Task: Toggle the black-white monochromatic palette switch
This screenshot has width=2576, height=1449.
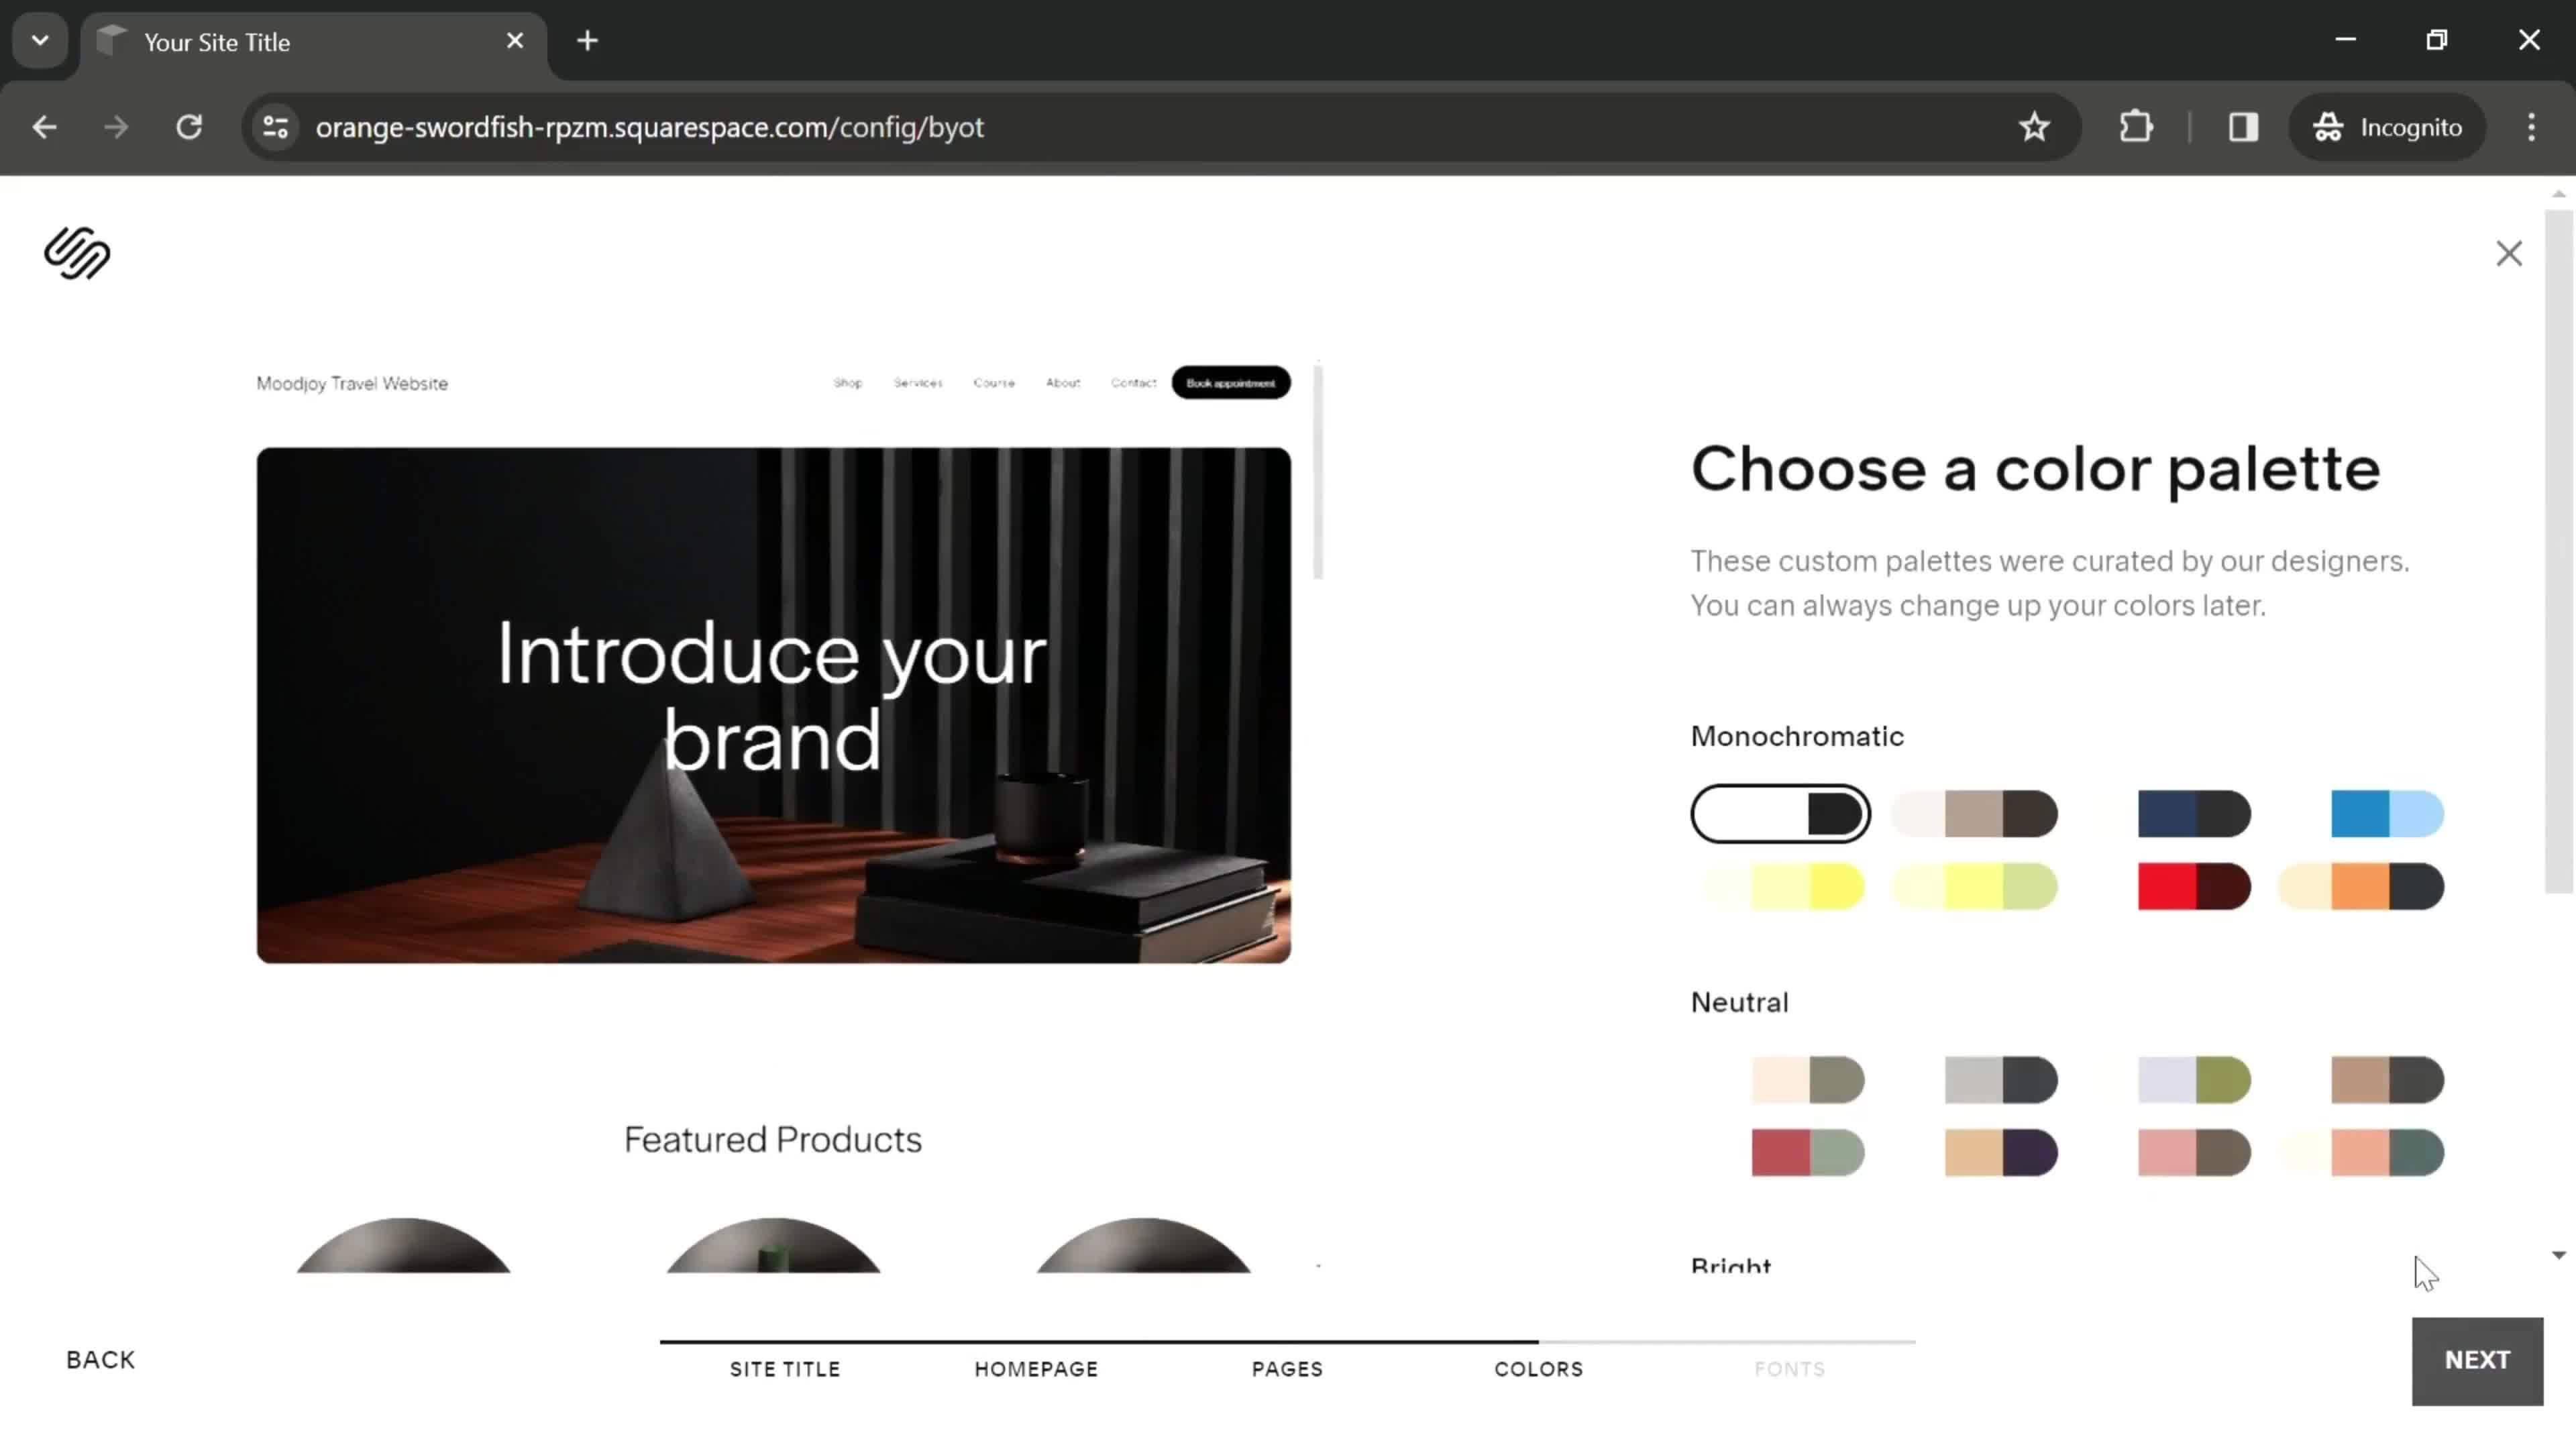Action: (x=1780, y=814)
